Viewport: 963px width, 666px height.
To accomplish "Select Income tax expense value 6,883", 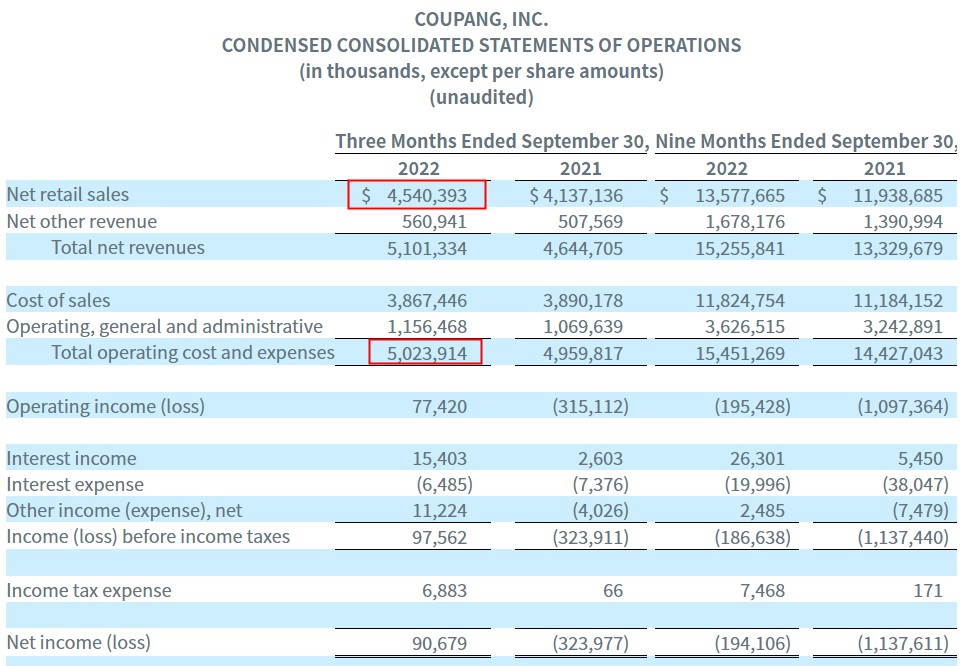I will click(x=444, y=591).
